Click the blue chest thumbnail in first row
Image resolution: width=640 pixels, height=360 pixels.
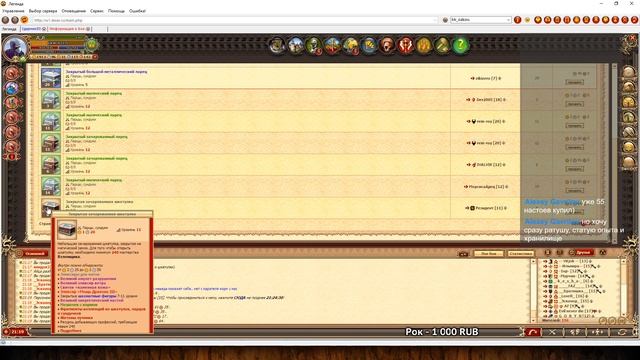51,78
